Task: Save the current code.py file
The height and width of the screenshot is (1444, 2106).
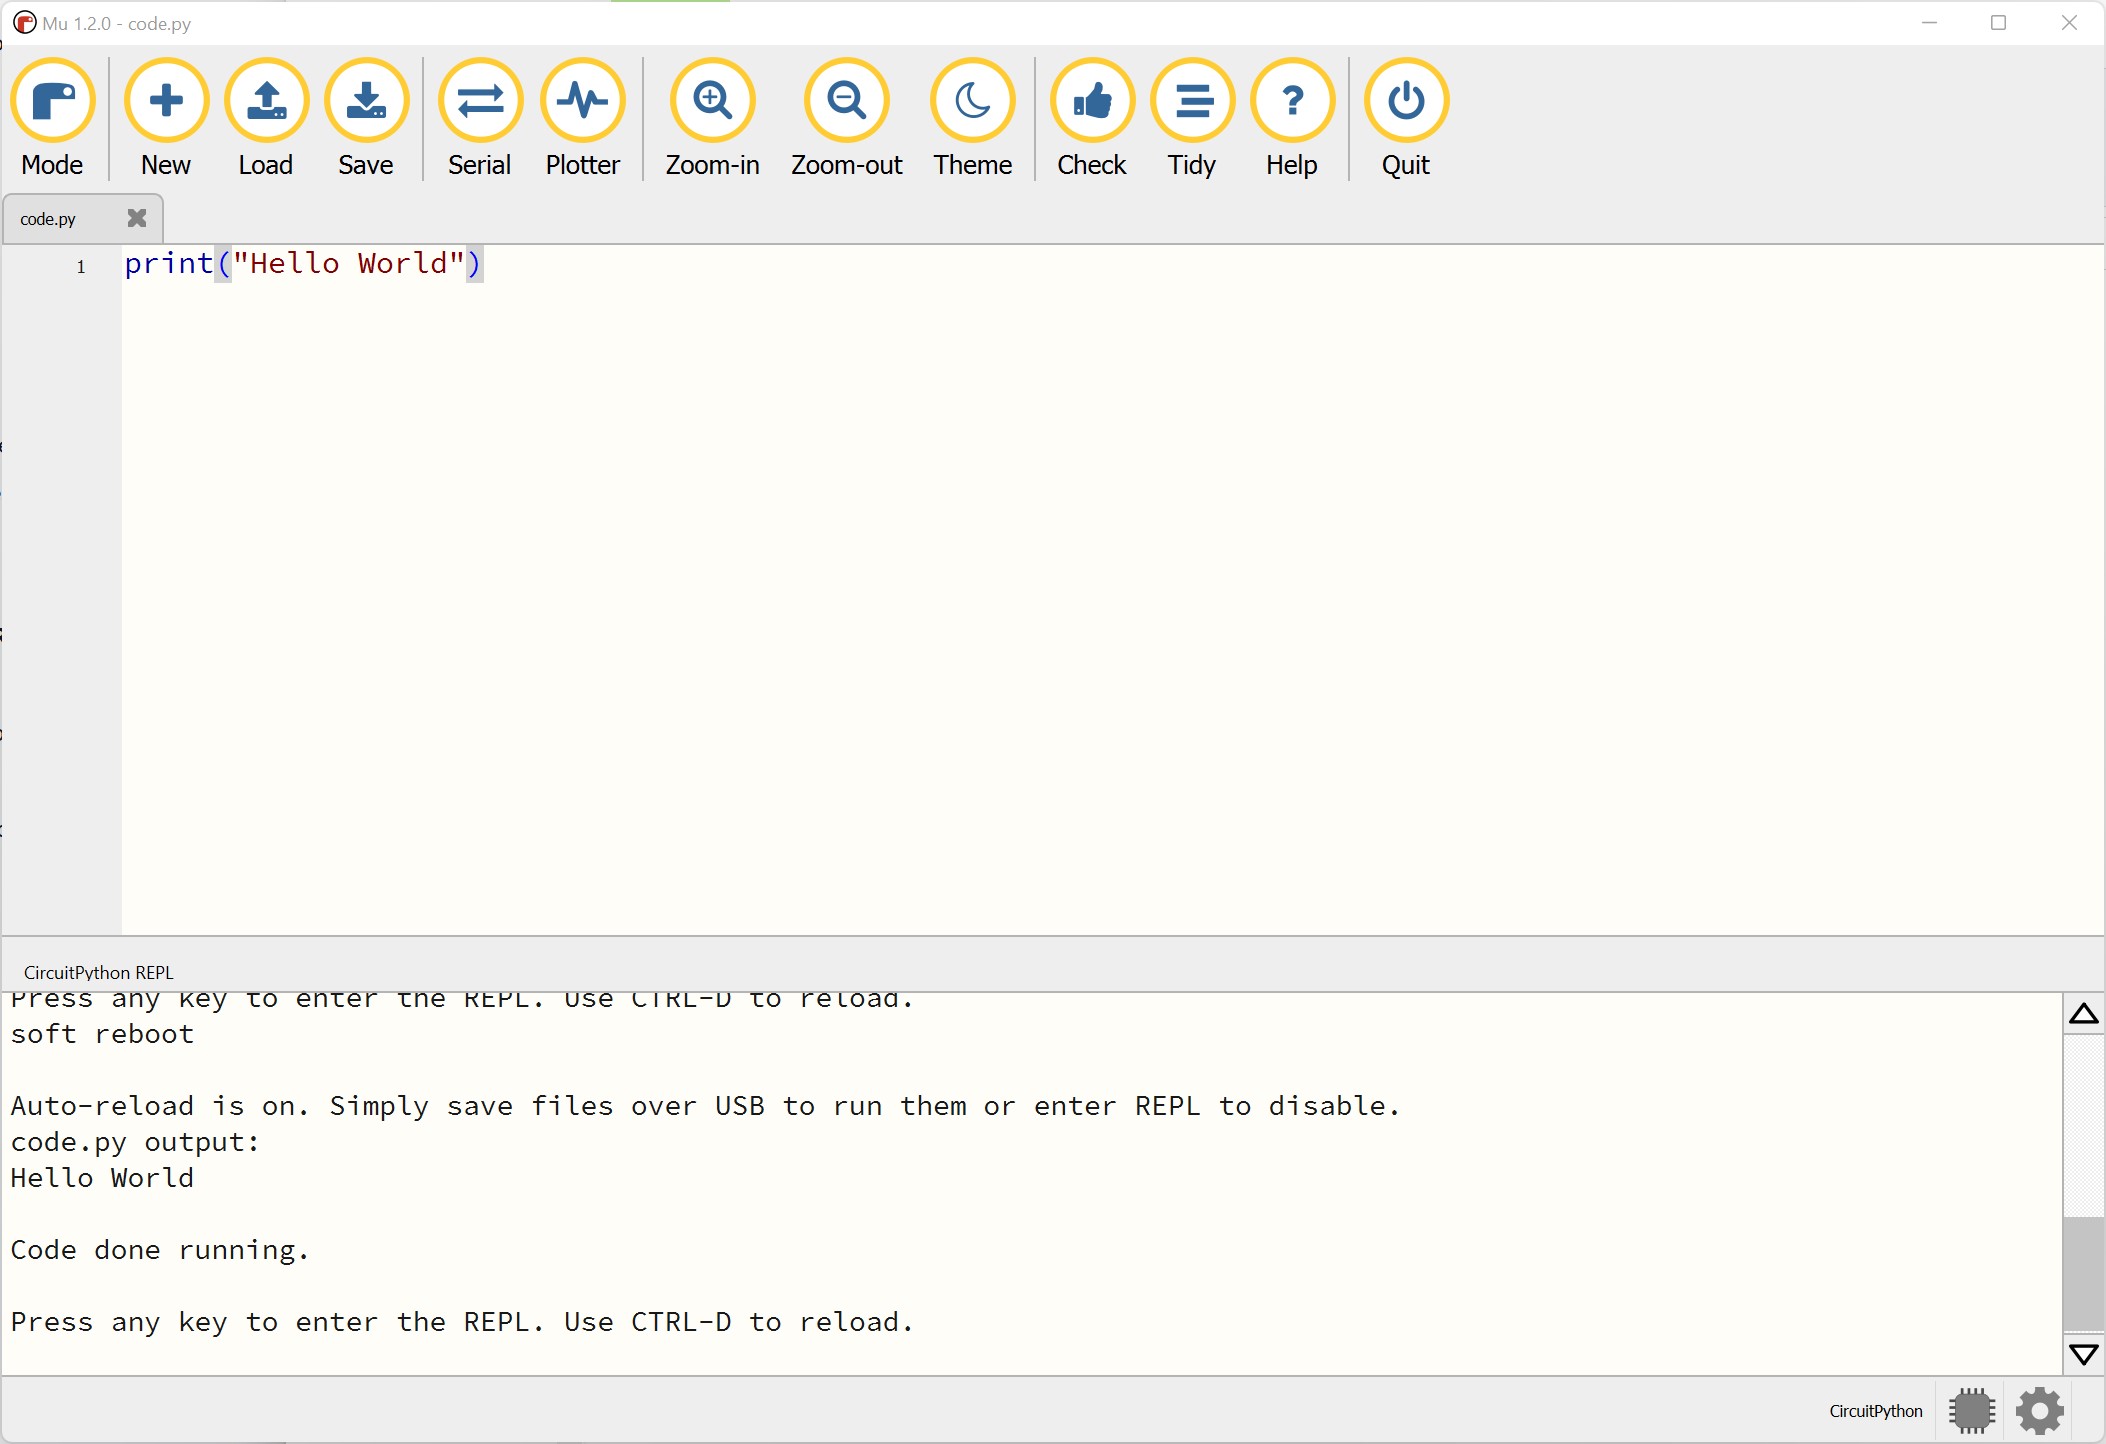Action: point(366,118)
